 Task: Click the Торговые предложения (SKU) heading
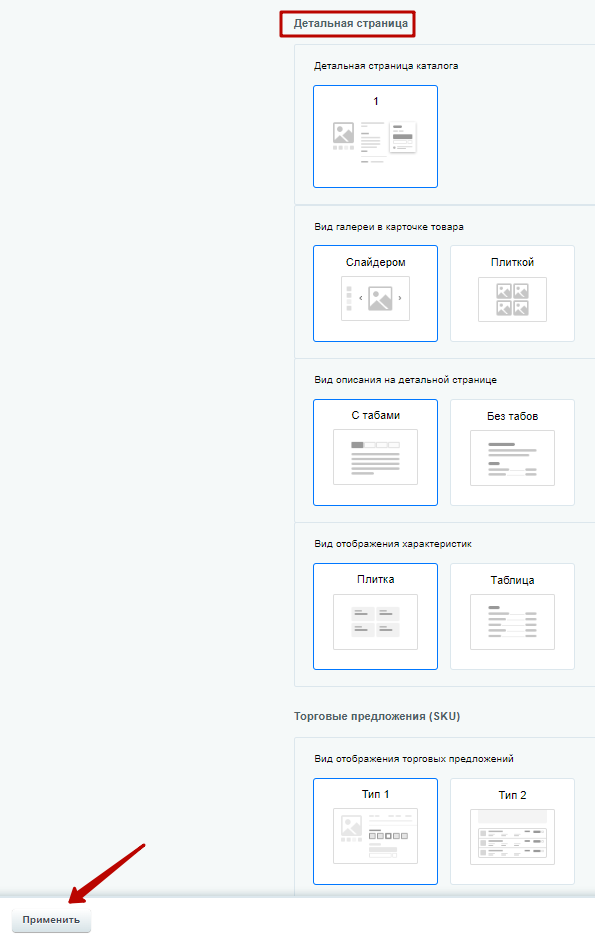point(377,716)
